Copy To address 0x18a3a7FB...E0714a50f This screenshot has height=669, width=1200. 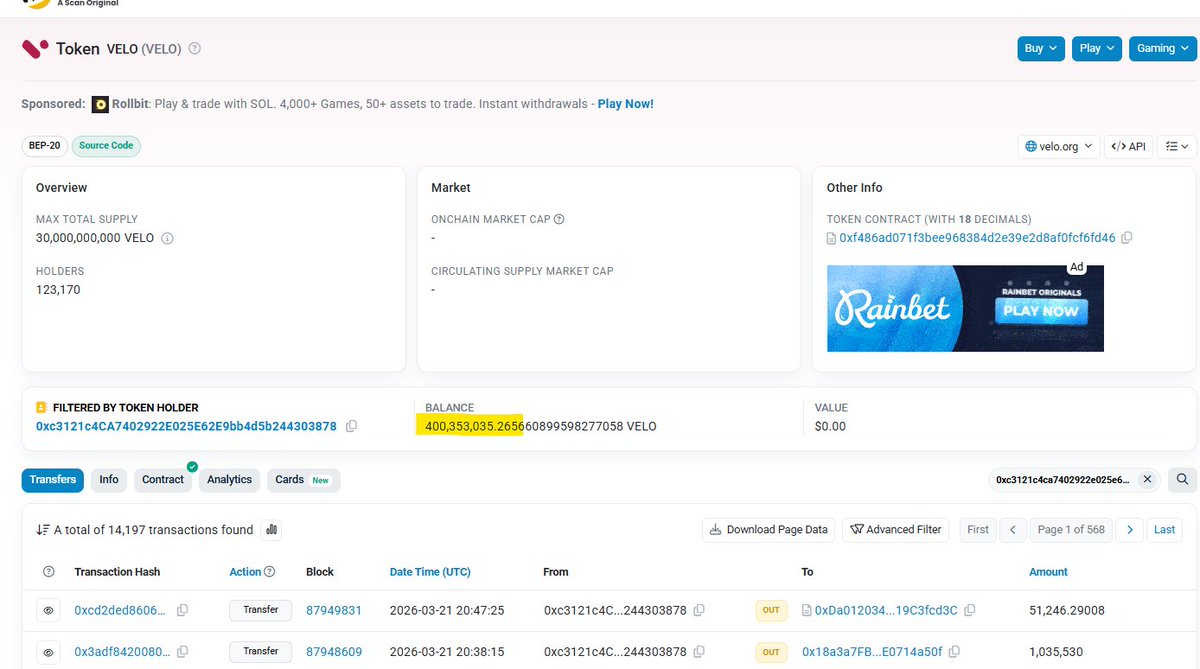coord(955,652)
